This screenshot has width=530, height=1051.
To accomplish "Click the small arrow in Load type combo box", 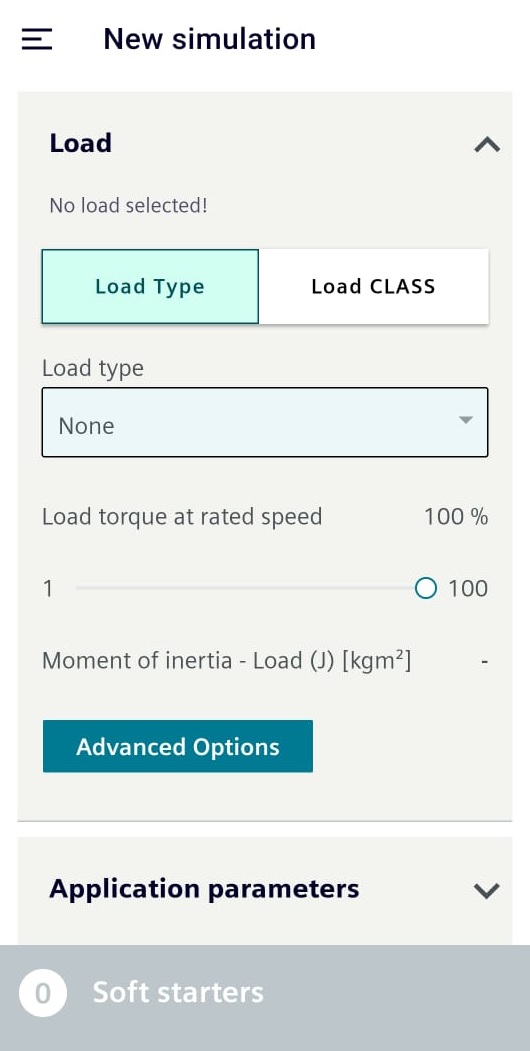I will (x=466, y=420).
